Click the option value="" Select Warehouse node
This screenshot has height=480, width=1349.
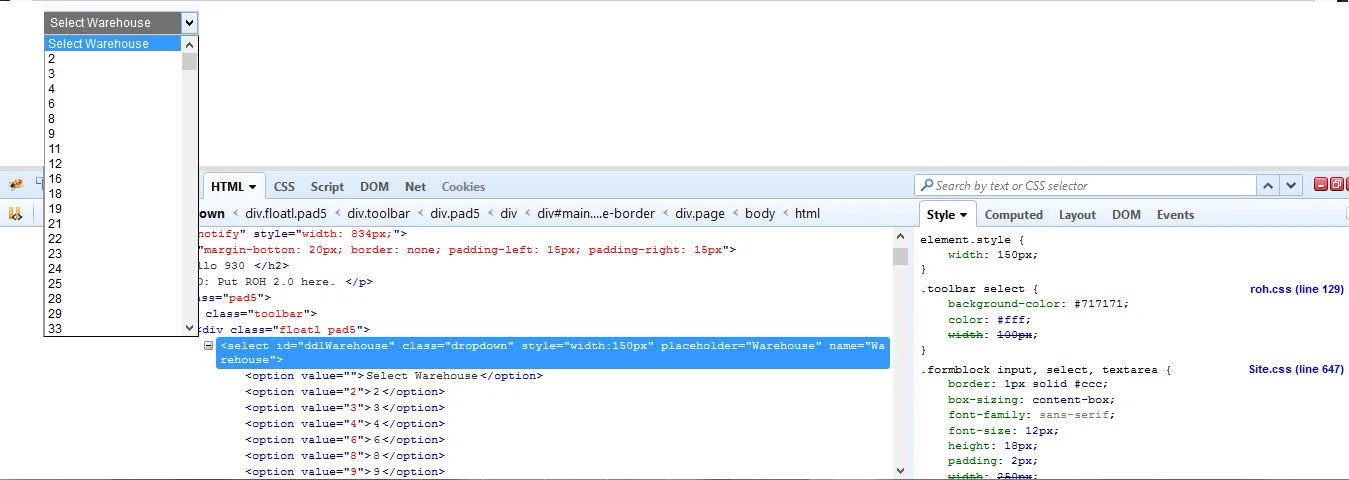pos(394,376)
